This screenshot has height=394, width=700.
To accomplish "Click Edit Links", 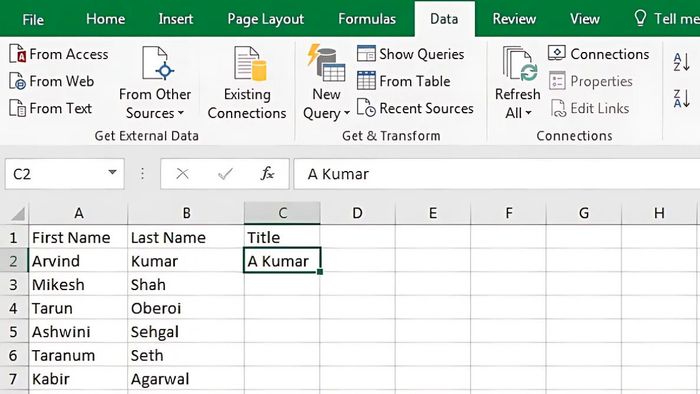I will [589, 108].
